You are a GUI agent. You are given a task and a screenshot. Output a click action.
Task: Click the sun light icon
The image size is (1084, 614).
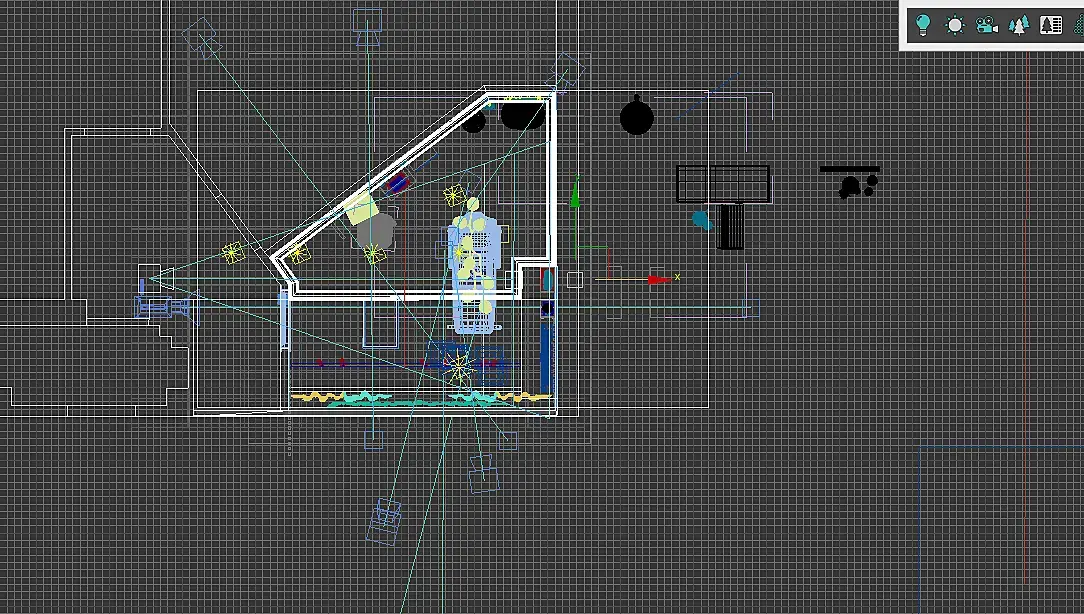click(x=955, y=26)
